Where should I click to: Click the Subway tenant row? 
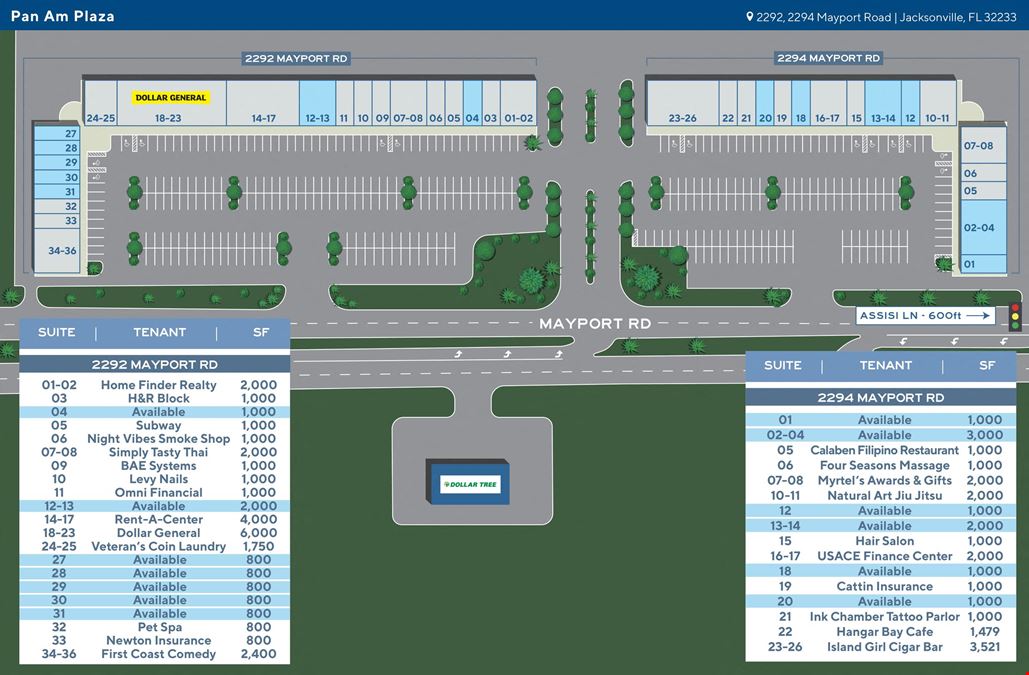tap(155, 425)
